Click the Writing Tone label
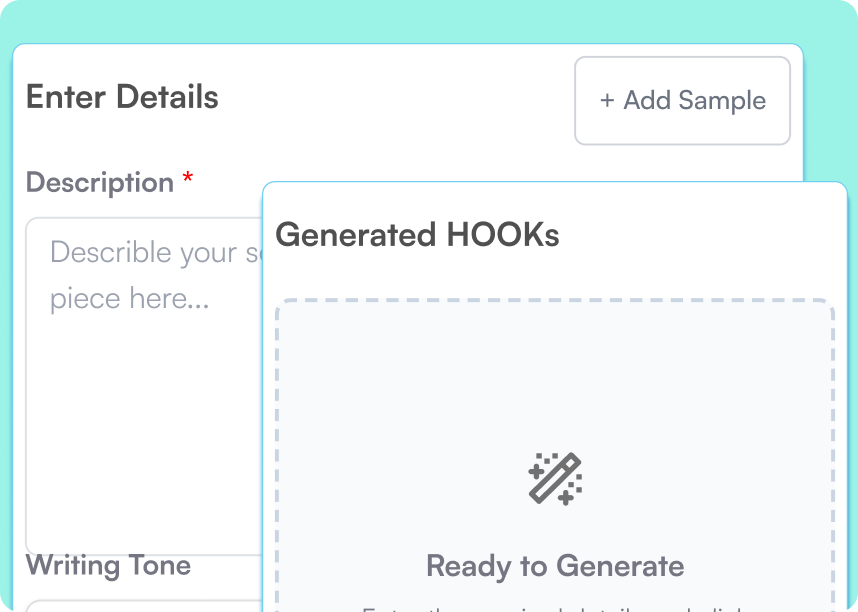Screen dimensions: 858x612 [108, 565]
